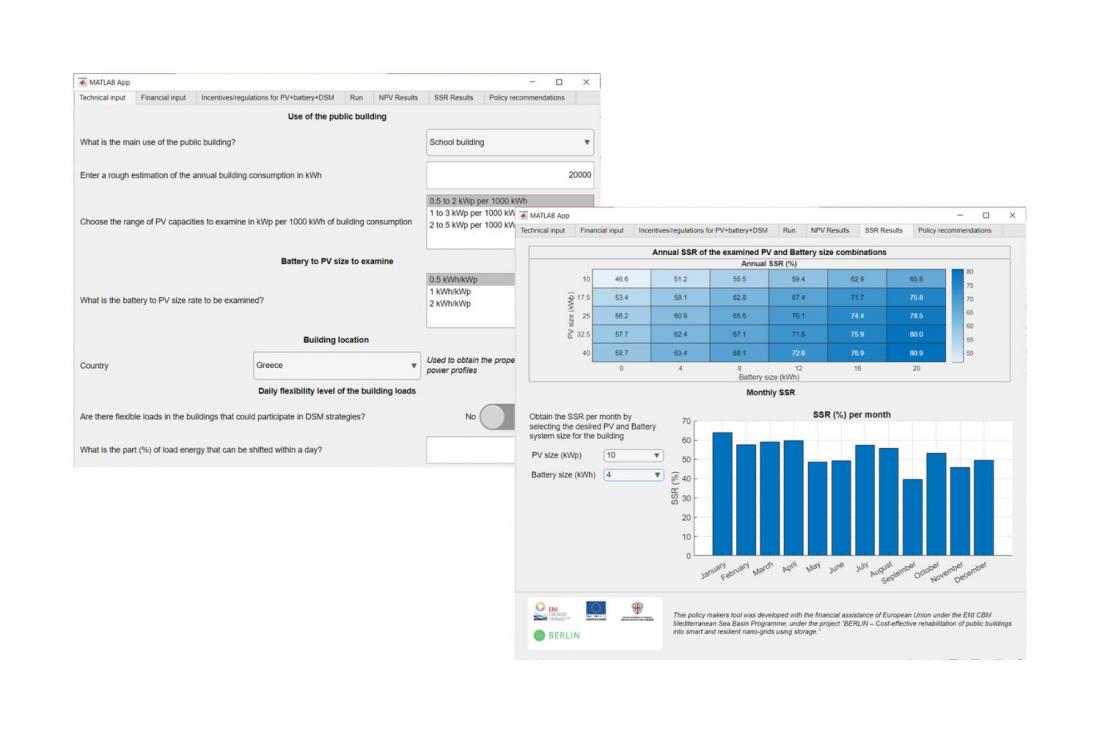1100x733 pixels.
Task: Select the 1 to 3 kWp per 1000 kWh option
Action: [x=471, y=213]
